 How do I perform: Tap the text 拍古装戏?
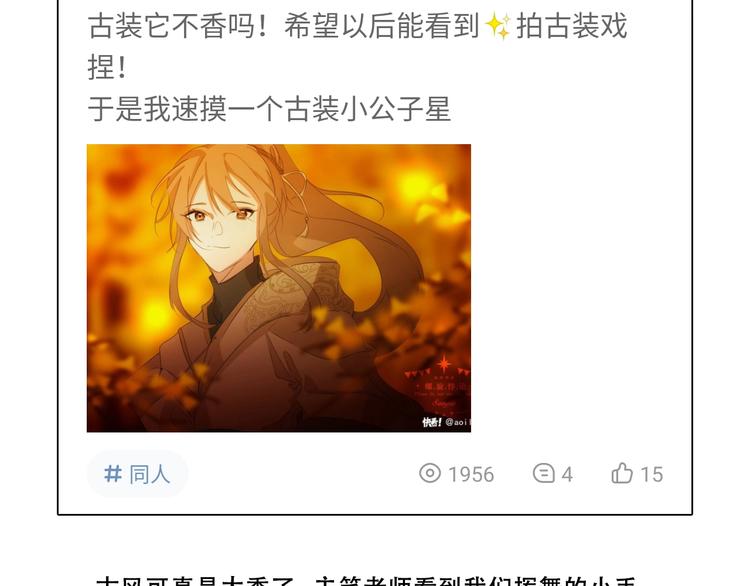572,26
